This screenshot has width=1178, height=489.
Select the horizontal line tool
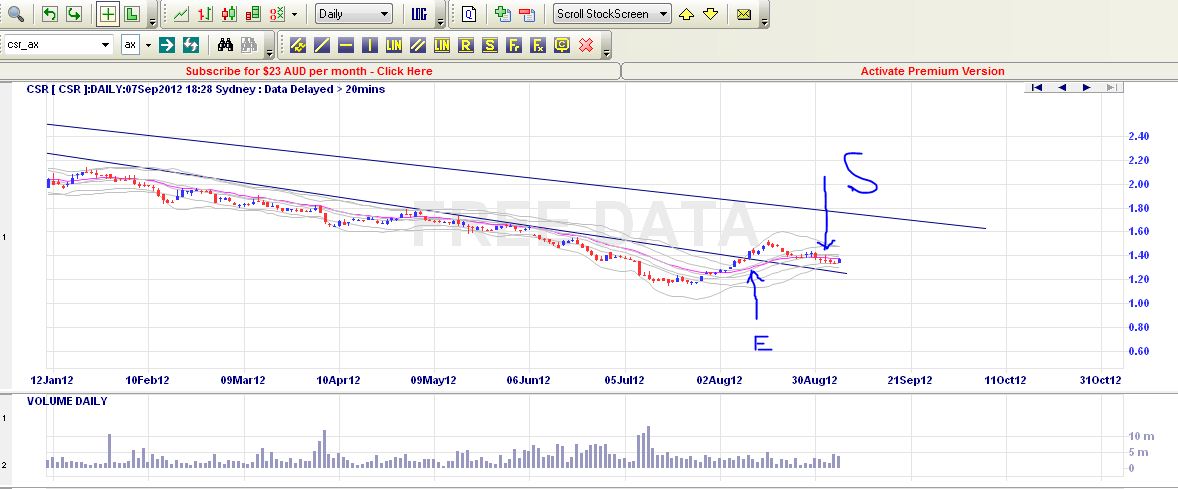(346, 45)
